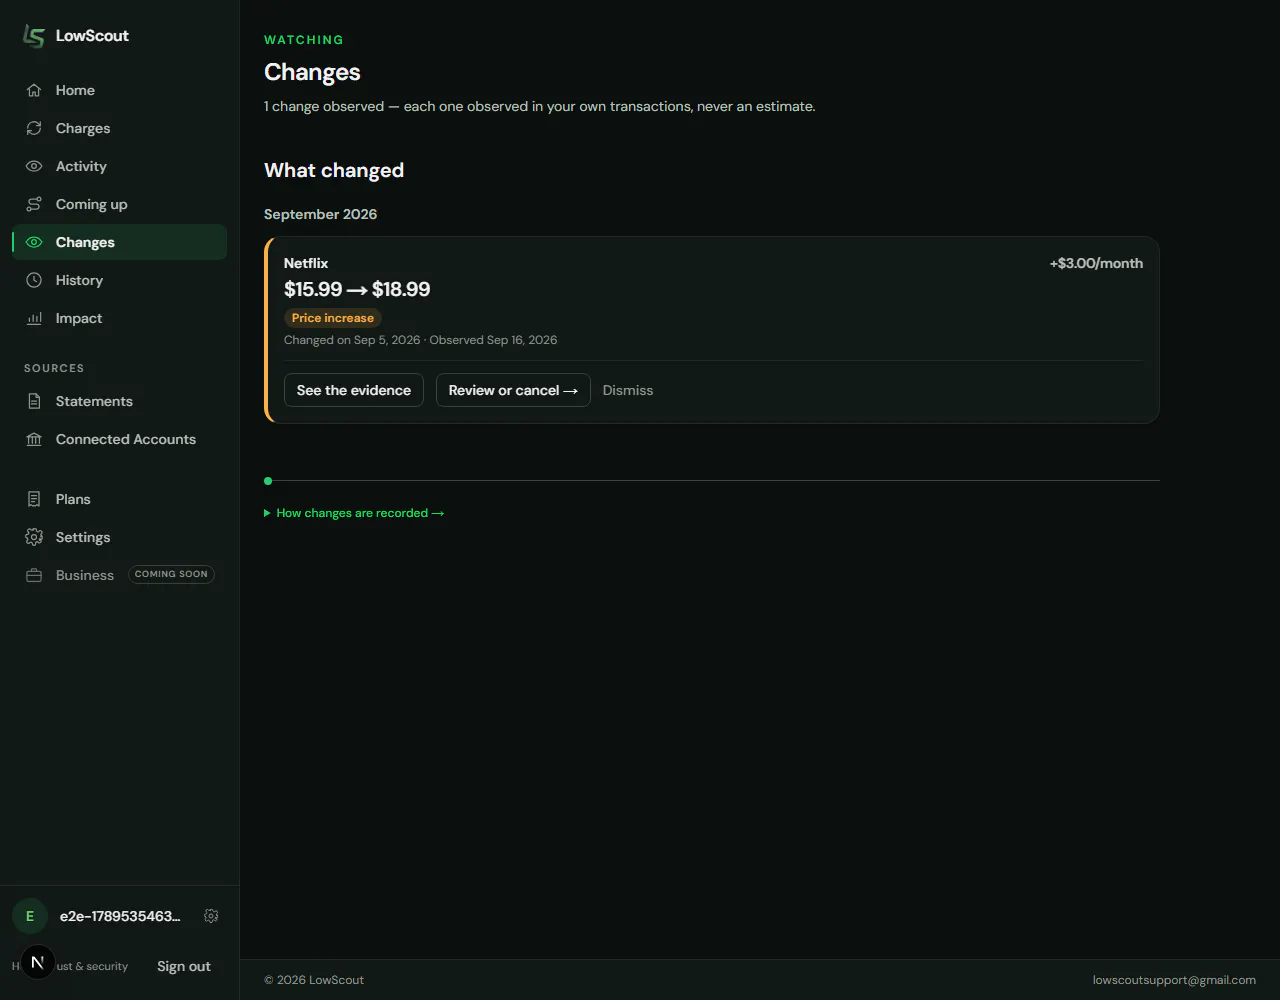This screenshot has height=1000, width=1280.
Task: Click Review or cancel for Netflix
Action: pyautogui.click(x=513, y=390)
